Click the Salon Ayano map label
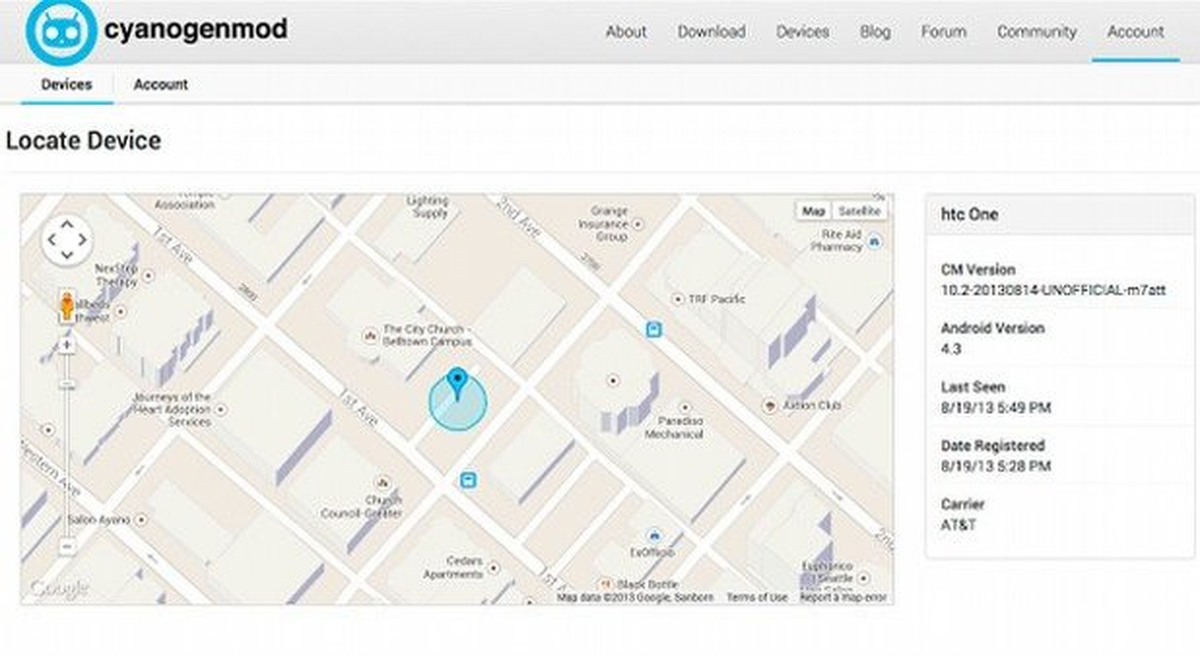Viewport: 1200px width, 656px height. tap(100, 520)
